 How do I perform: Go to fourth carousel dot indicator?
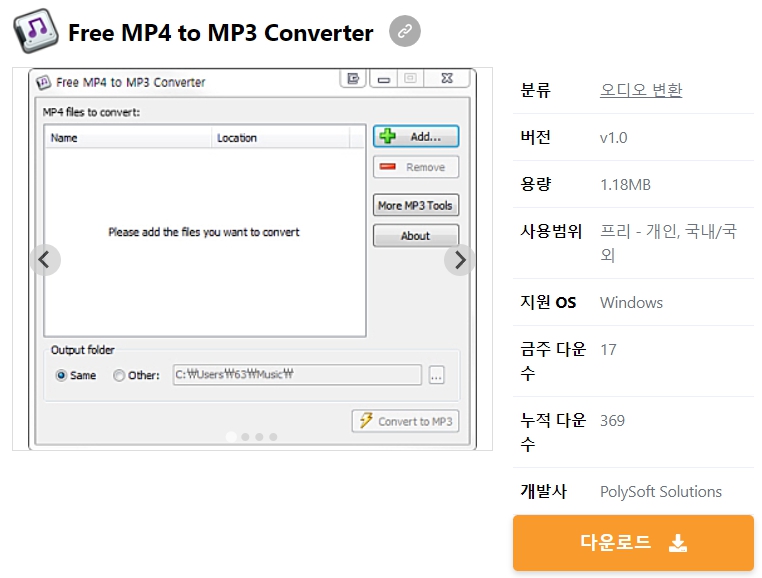[274, 437]
